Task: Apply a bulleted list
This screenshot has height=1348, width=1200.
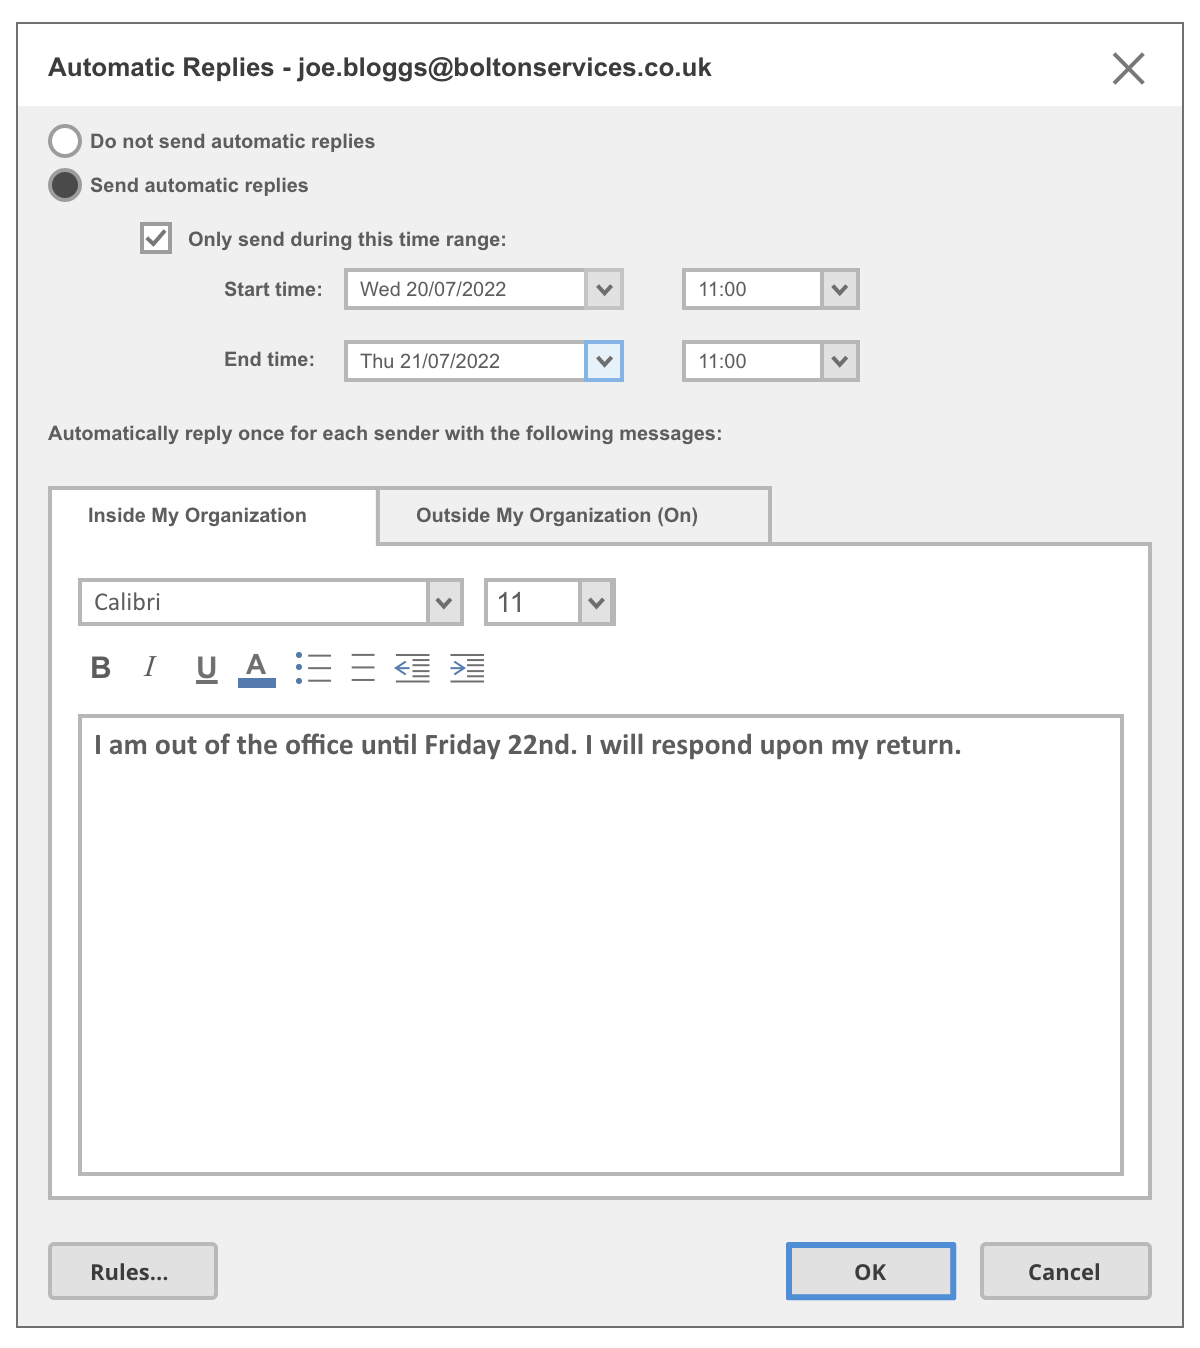Action: pyautogui.click(x=313, y=667)
